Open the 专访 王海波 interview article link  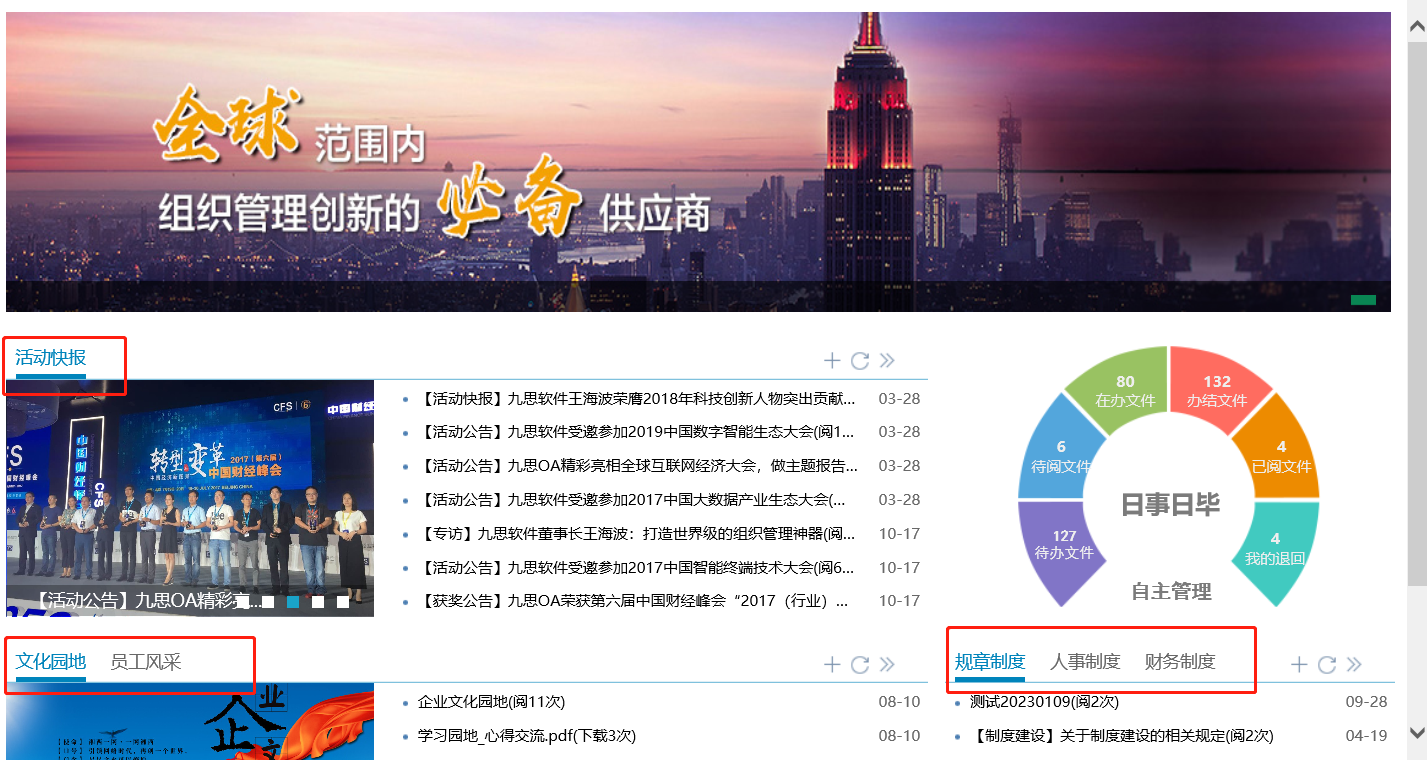(636, 534)
